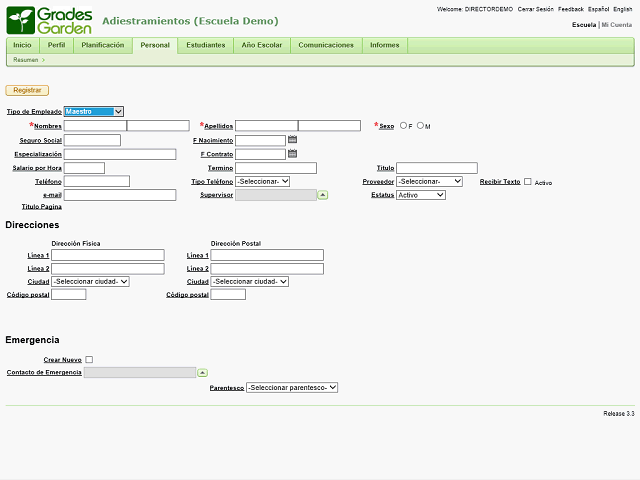Open the Tipo de Empleado dropdown
Viewport: 640px width, 480px height.
point(94,112)
